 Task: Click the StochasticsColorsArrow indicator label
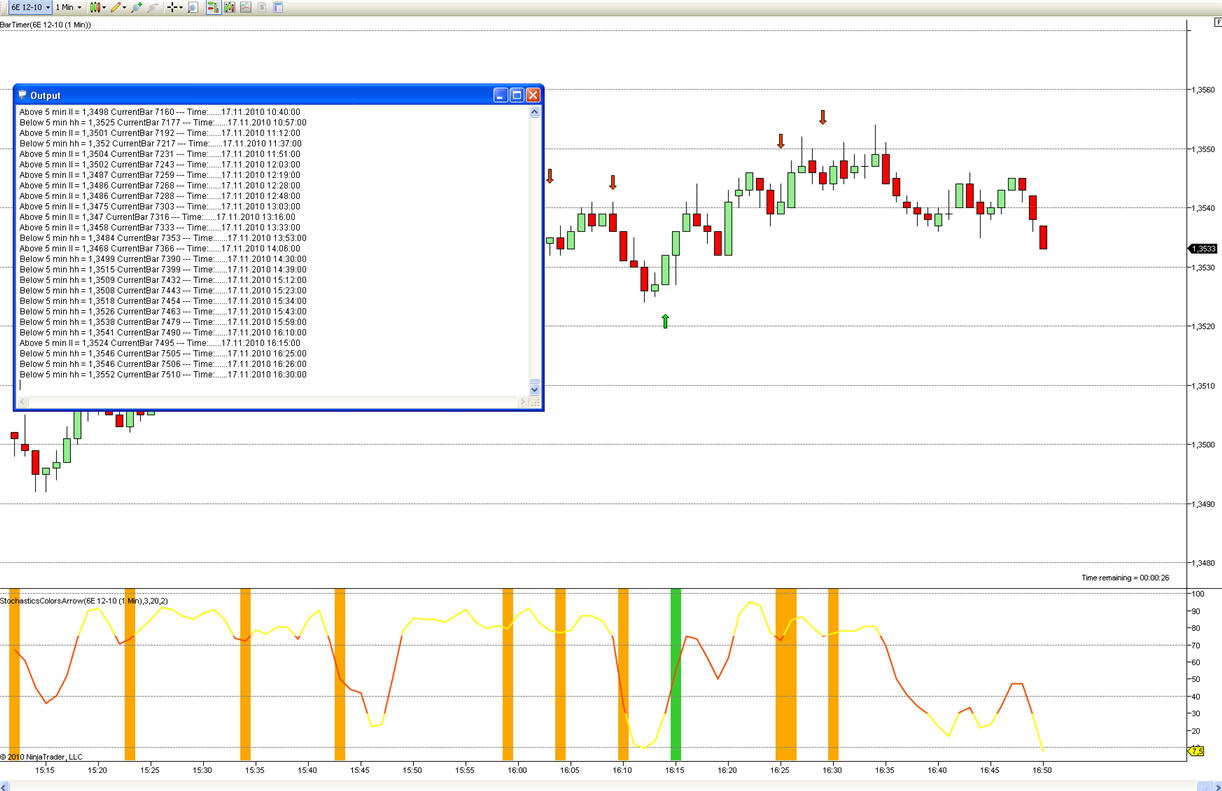85,600
